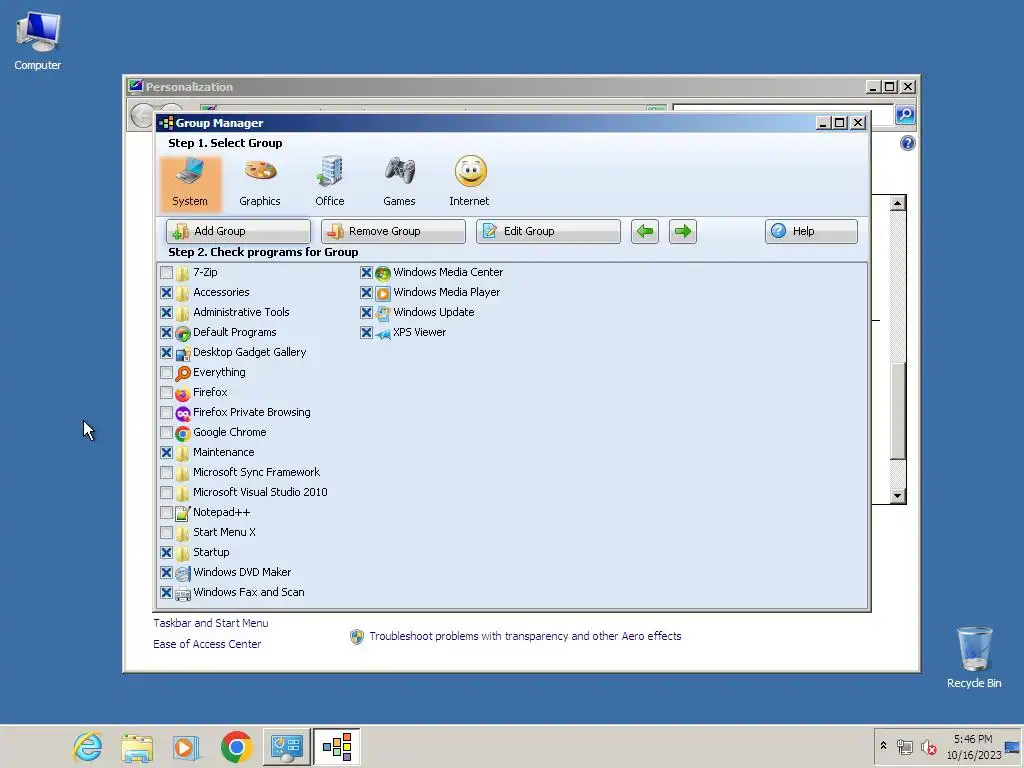Select the Internet group icon
The width and height of the screenshot is (1024, 768).
click(470, 183)
